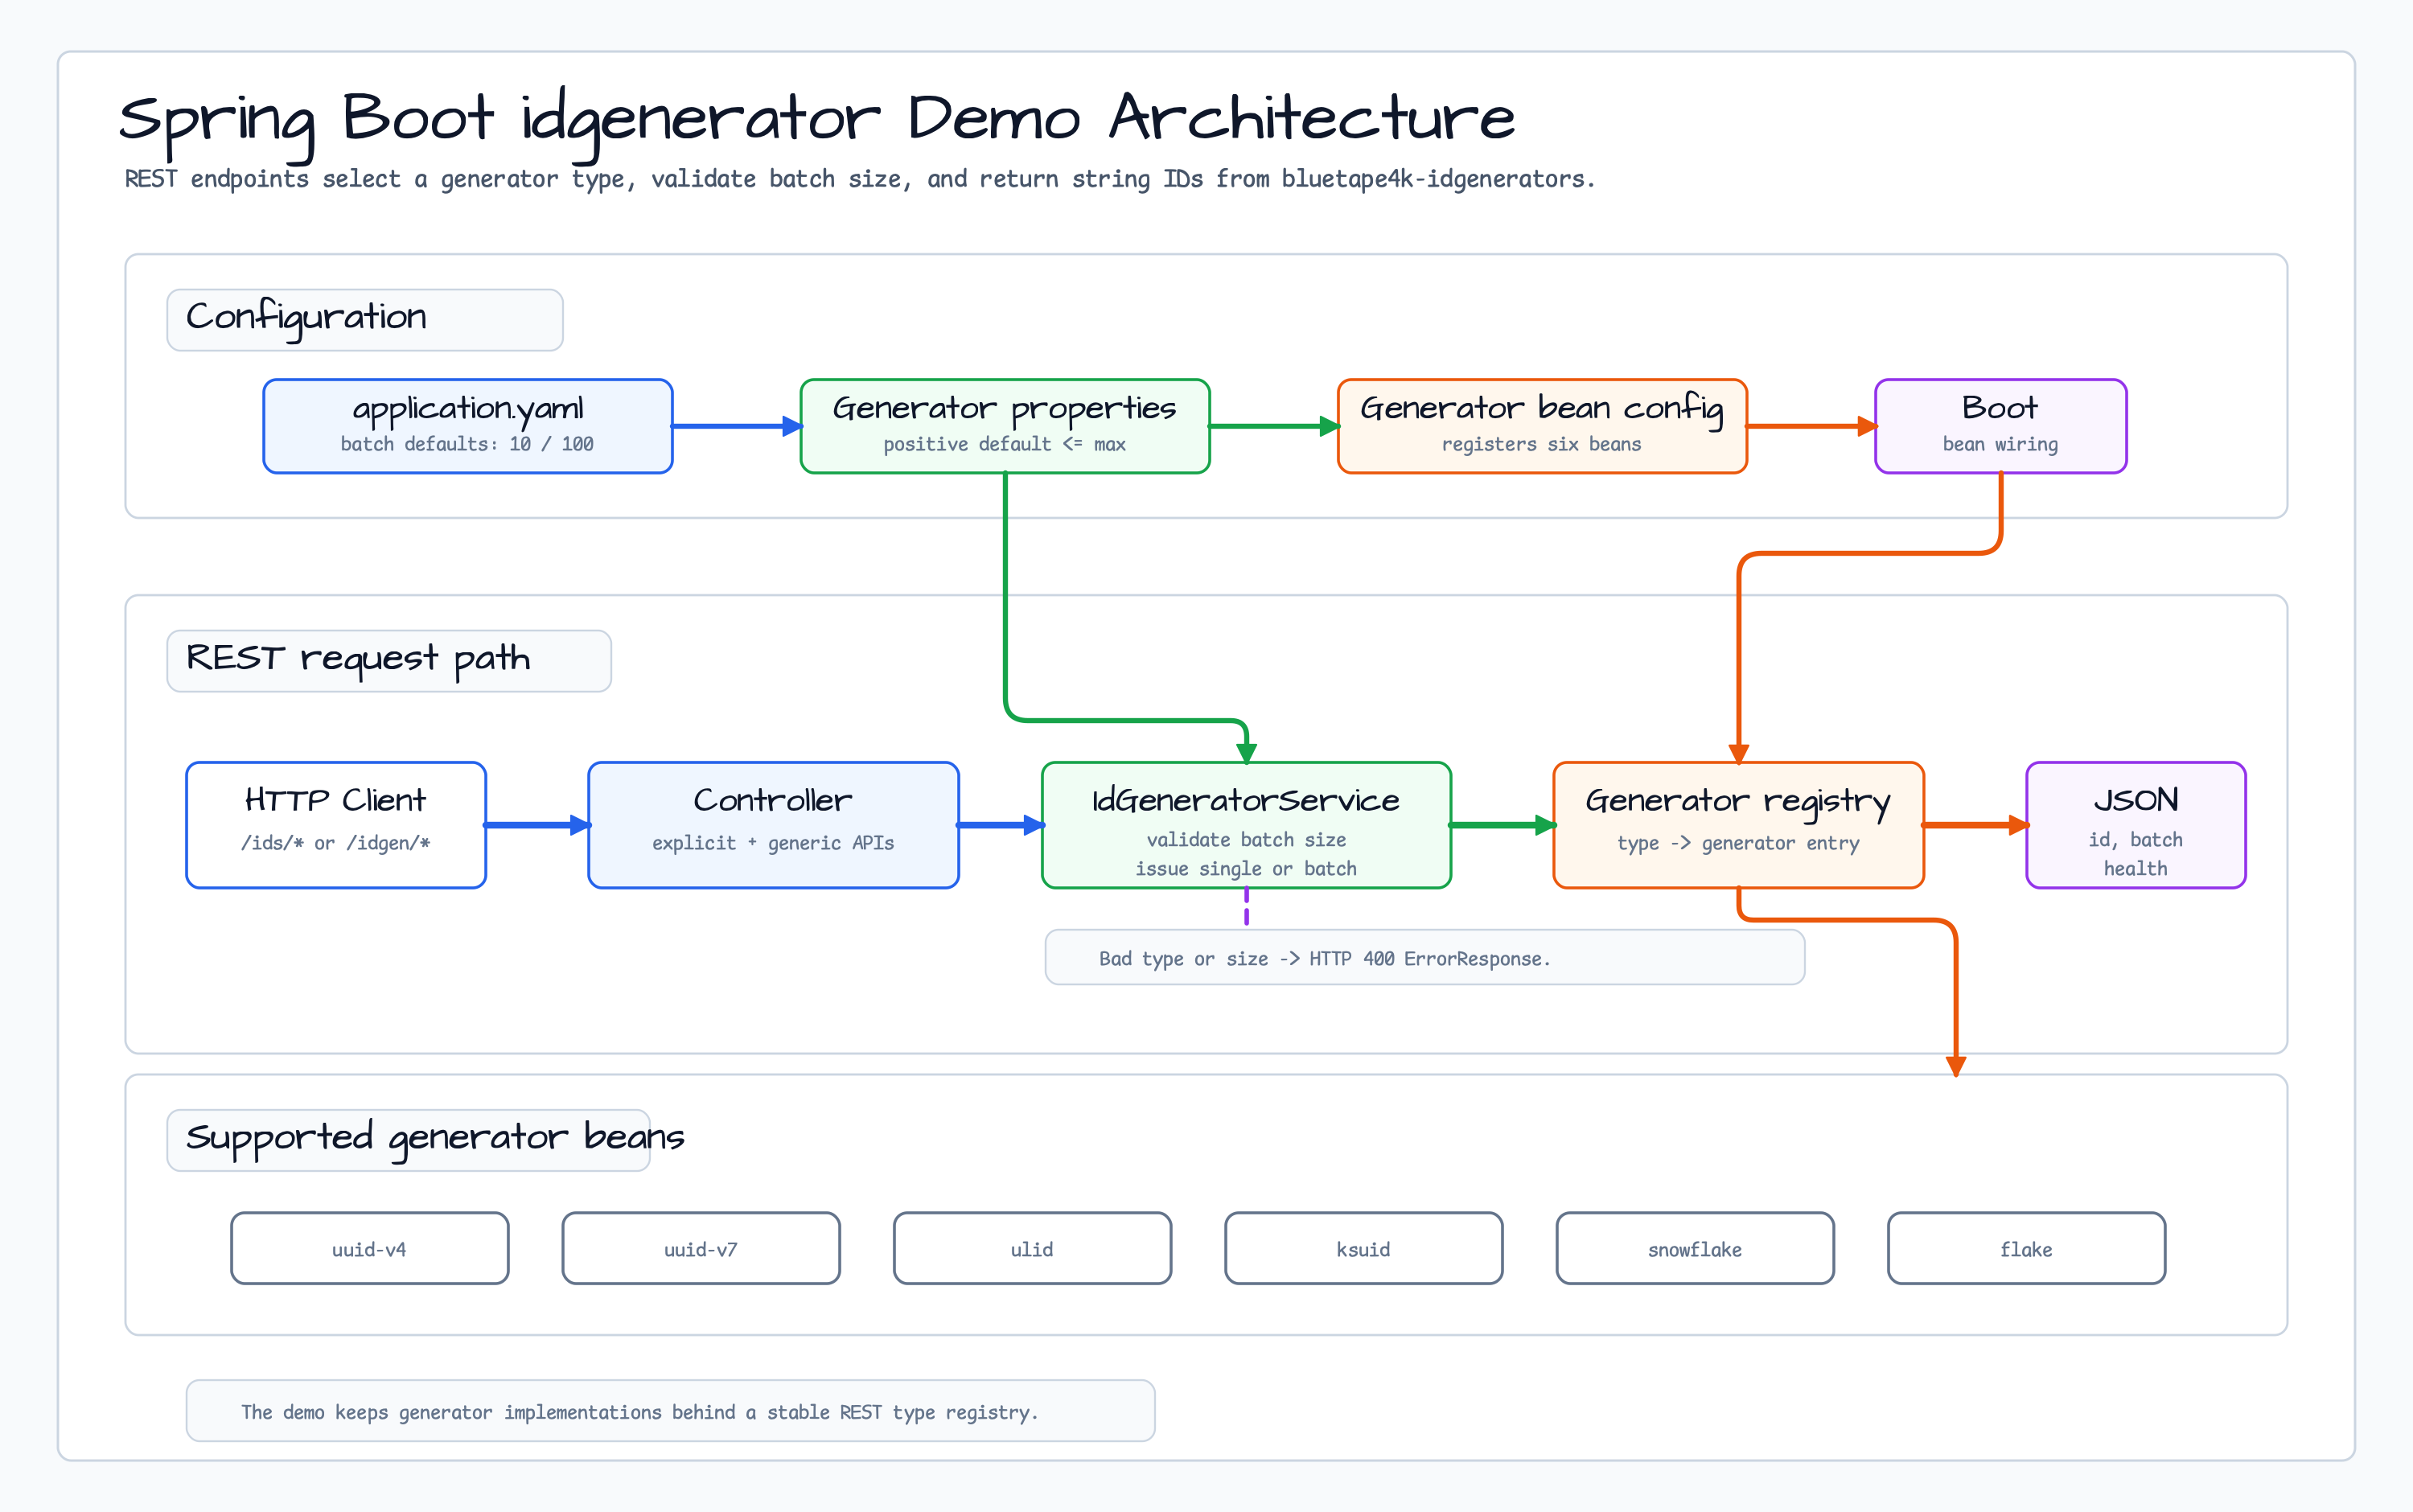
Task: Click the uuid-v4 bean chip
Action: pyautogui.click(x=370, y=1248)
